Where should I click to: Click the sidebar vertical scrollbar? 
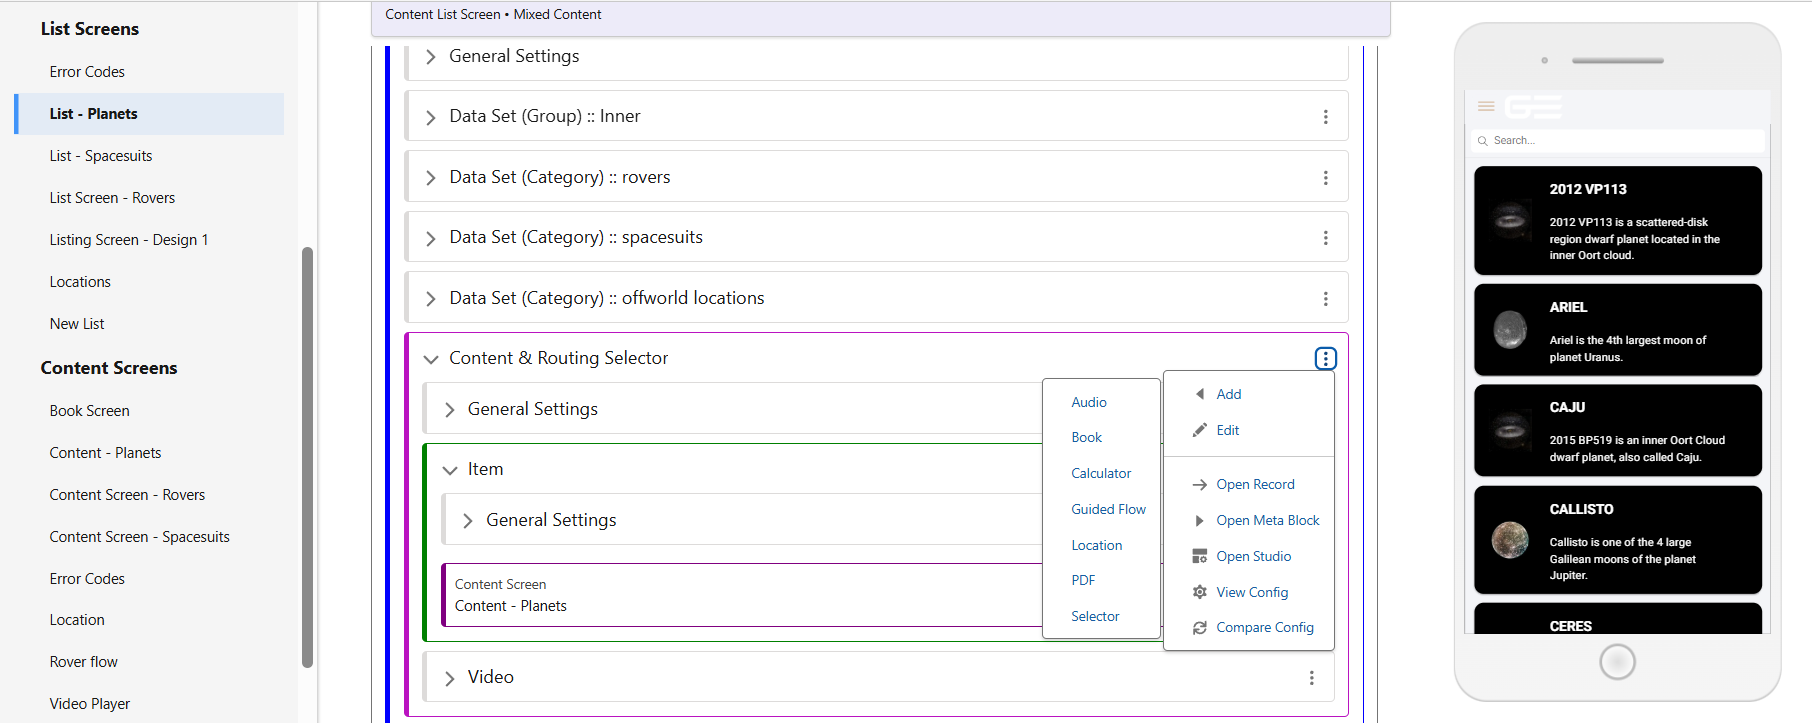point(308,456)
